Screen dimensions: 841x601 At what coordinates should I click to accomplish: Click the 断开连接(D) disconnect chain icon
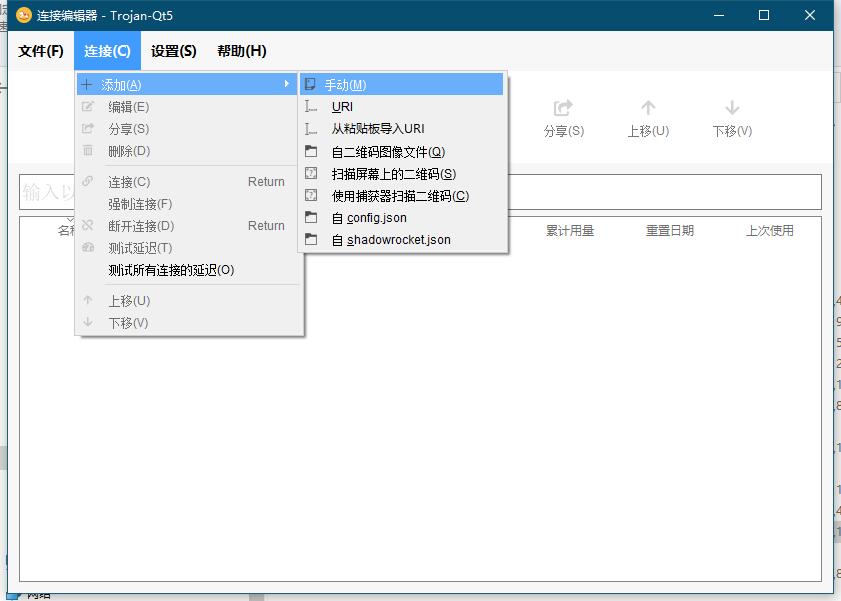[x=89, y=225]
